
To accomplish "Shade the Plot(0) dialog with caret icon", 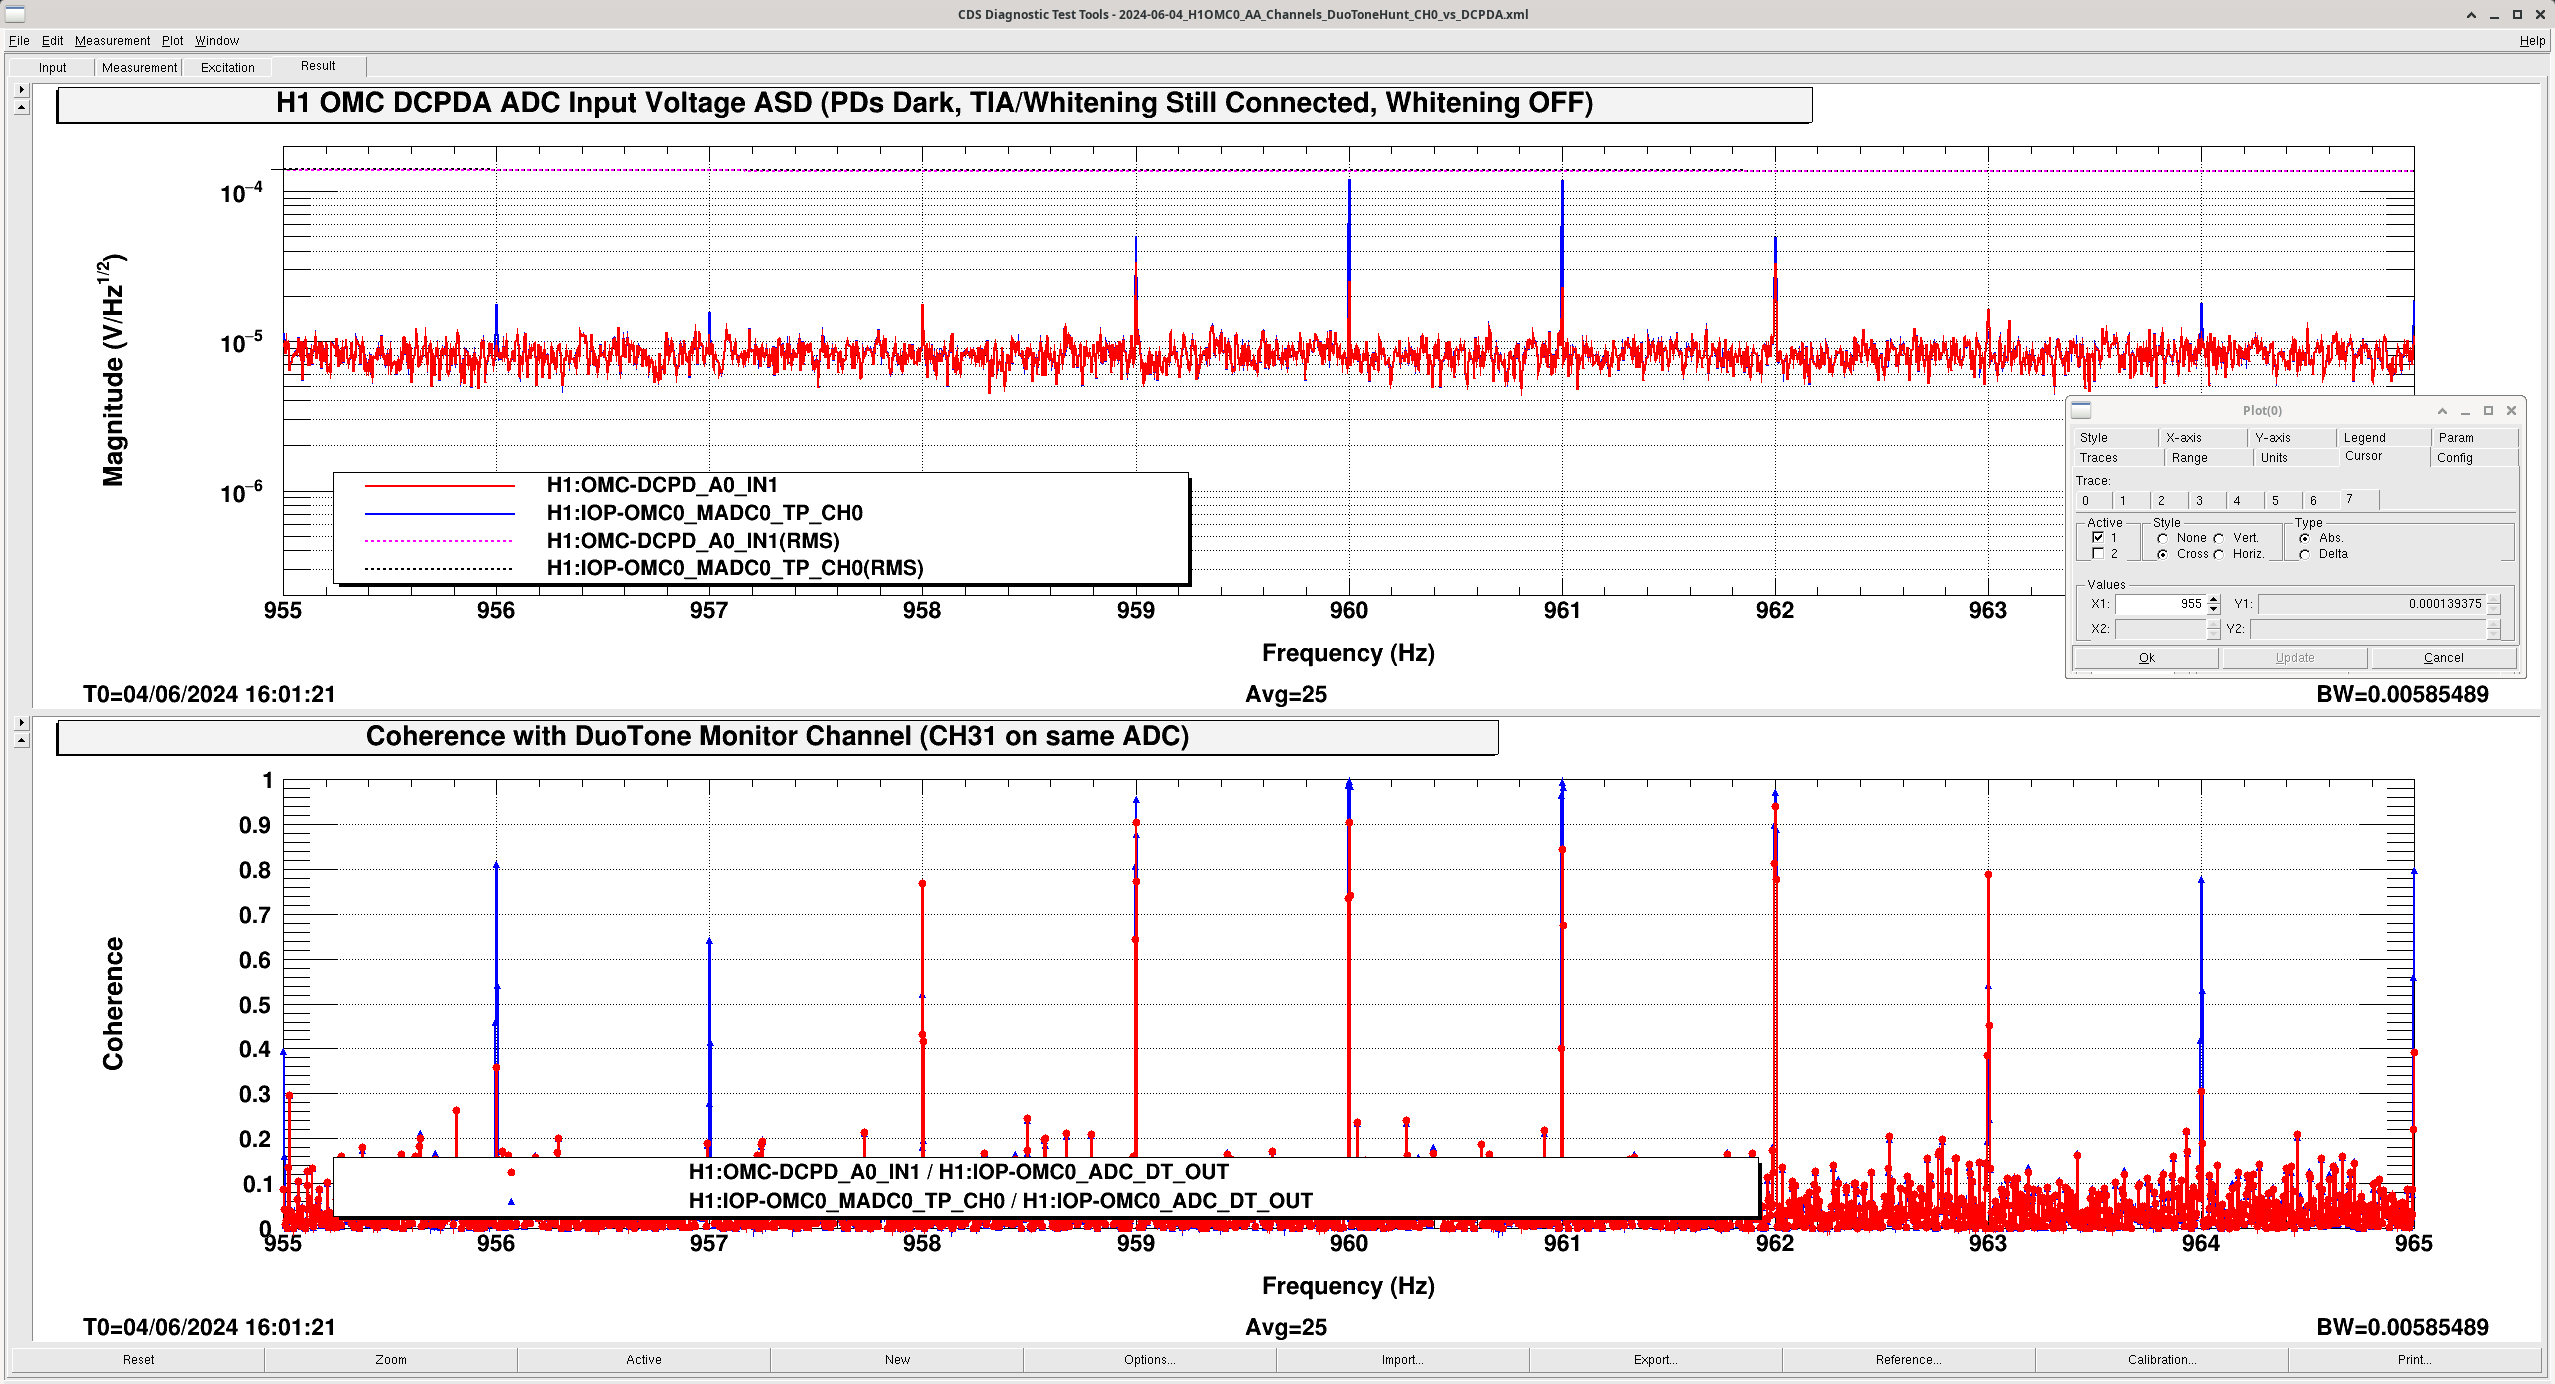I will pos(2442,411).
